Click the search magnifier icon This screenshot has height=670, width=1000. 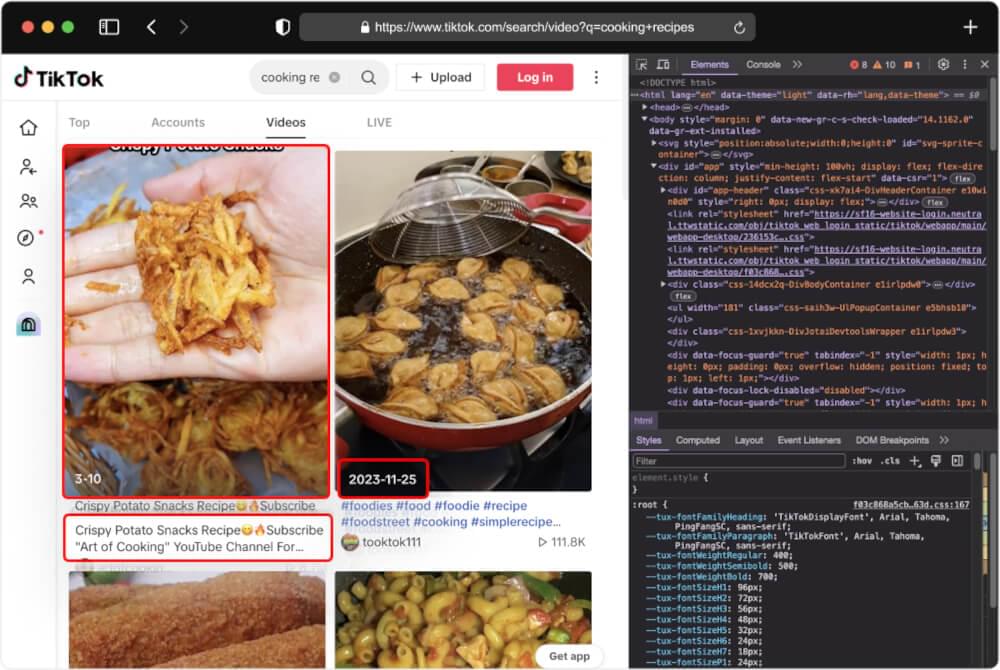tap(368, 77)
